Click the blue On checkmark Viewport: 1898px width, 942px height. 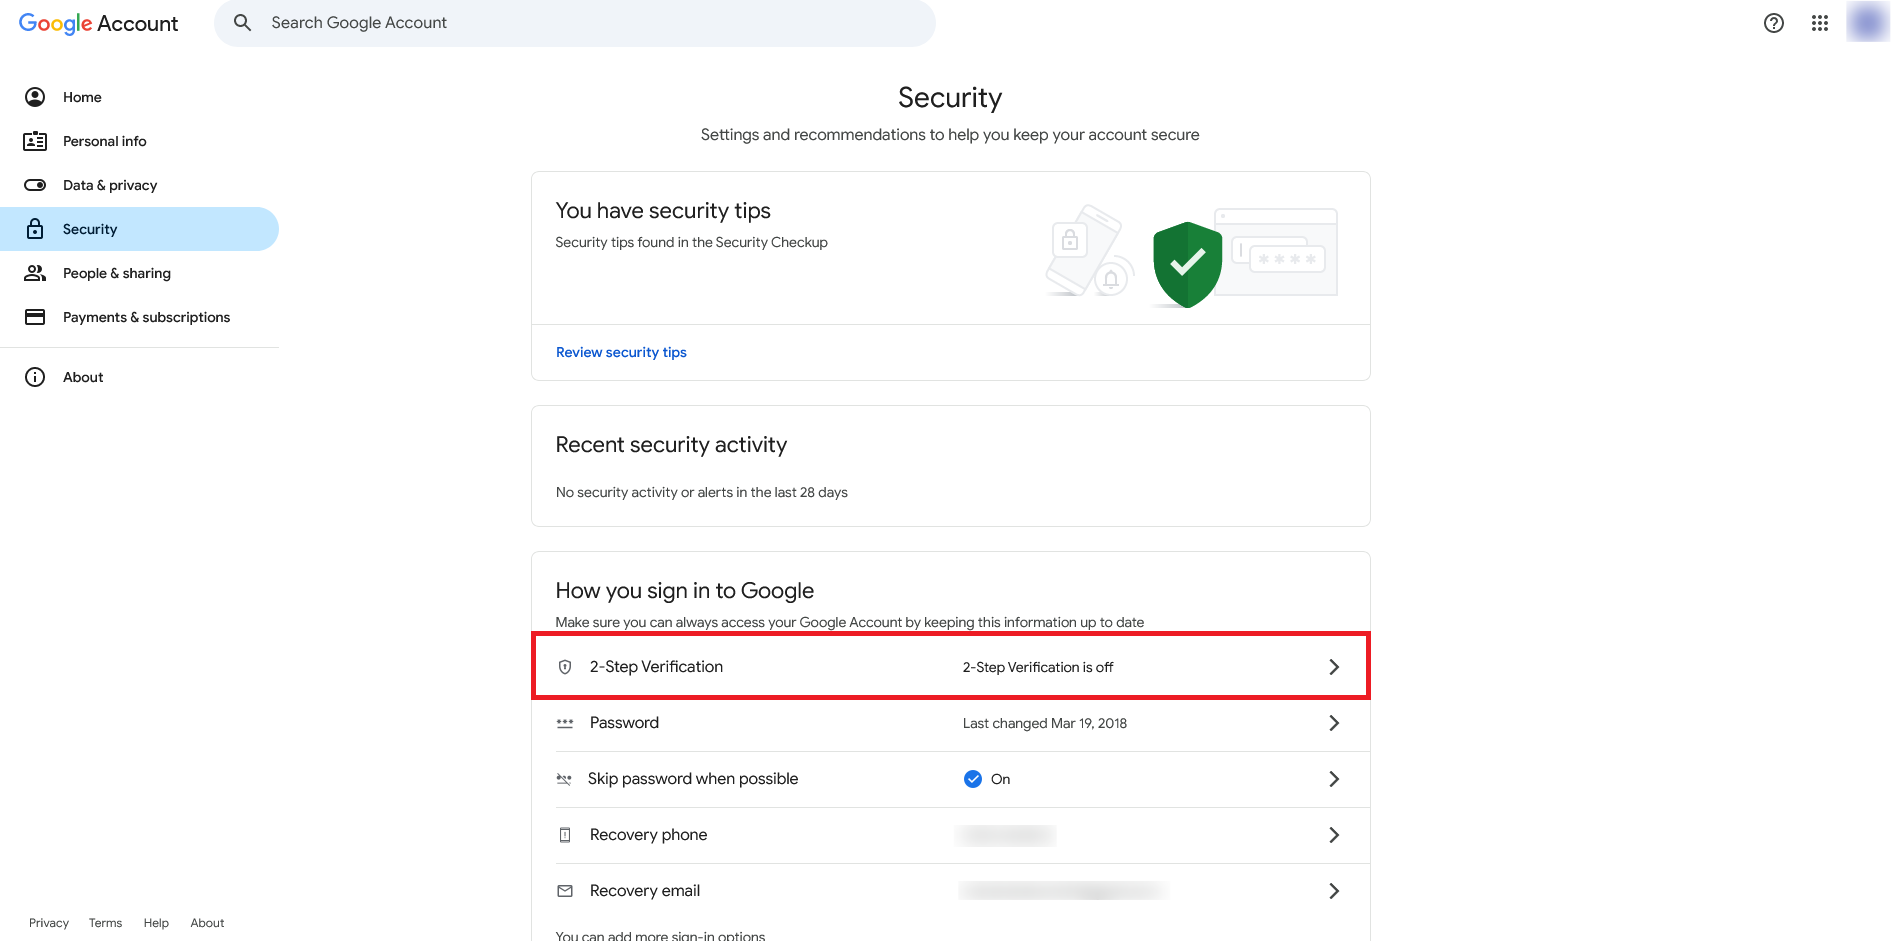point(973,779)
